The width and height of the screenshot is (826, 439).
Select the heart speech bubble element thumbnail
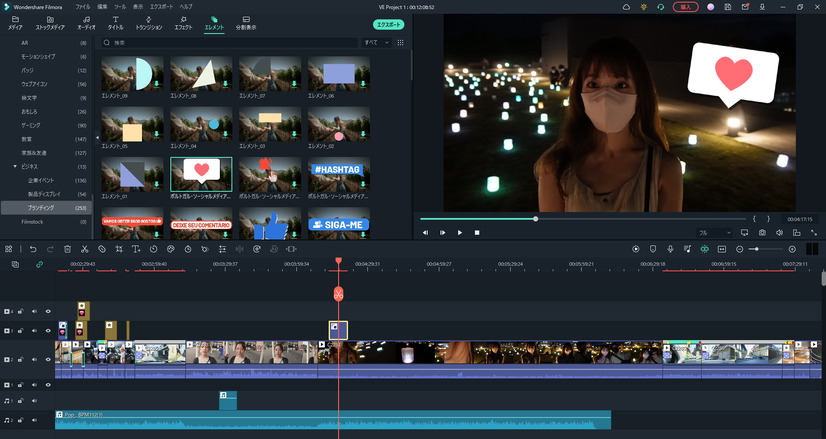201,174
